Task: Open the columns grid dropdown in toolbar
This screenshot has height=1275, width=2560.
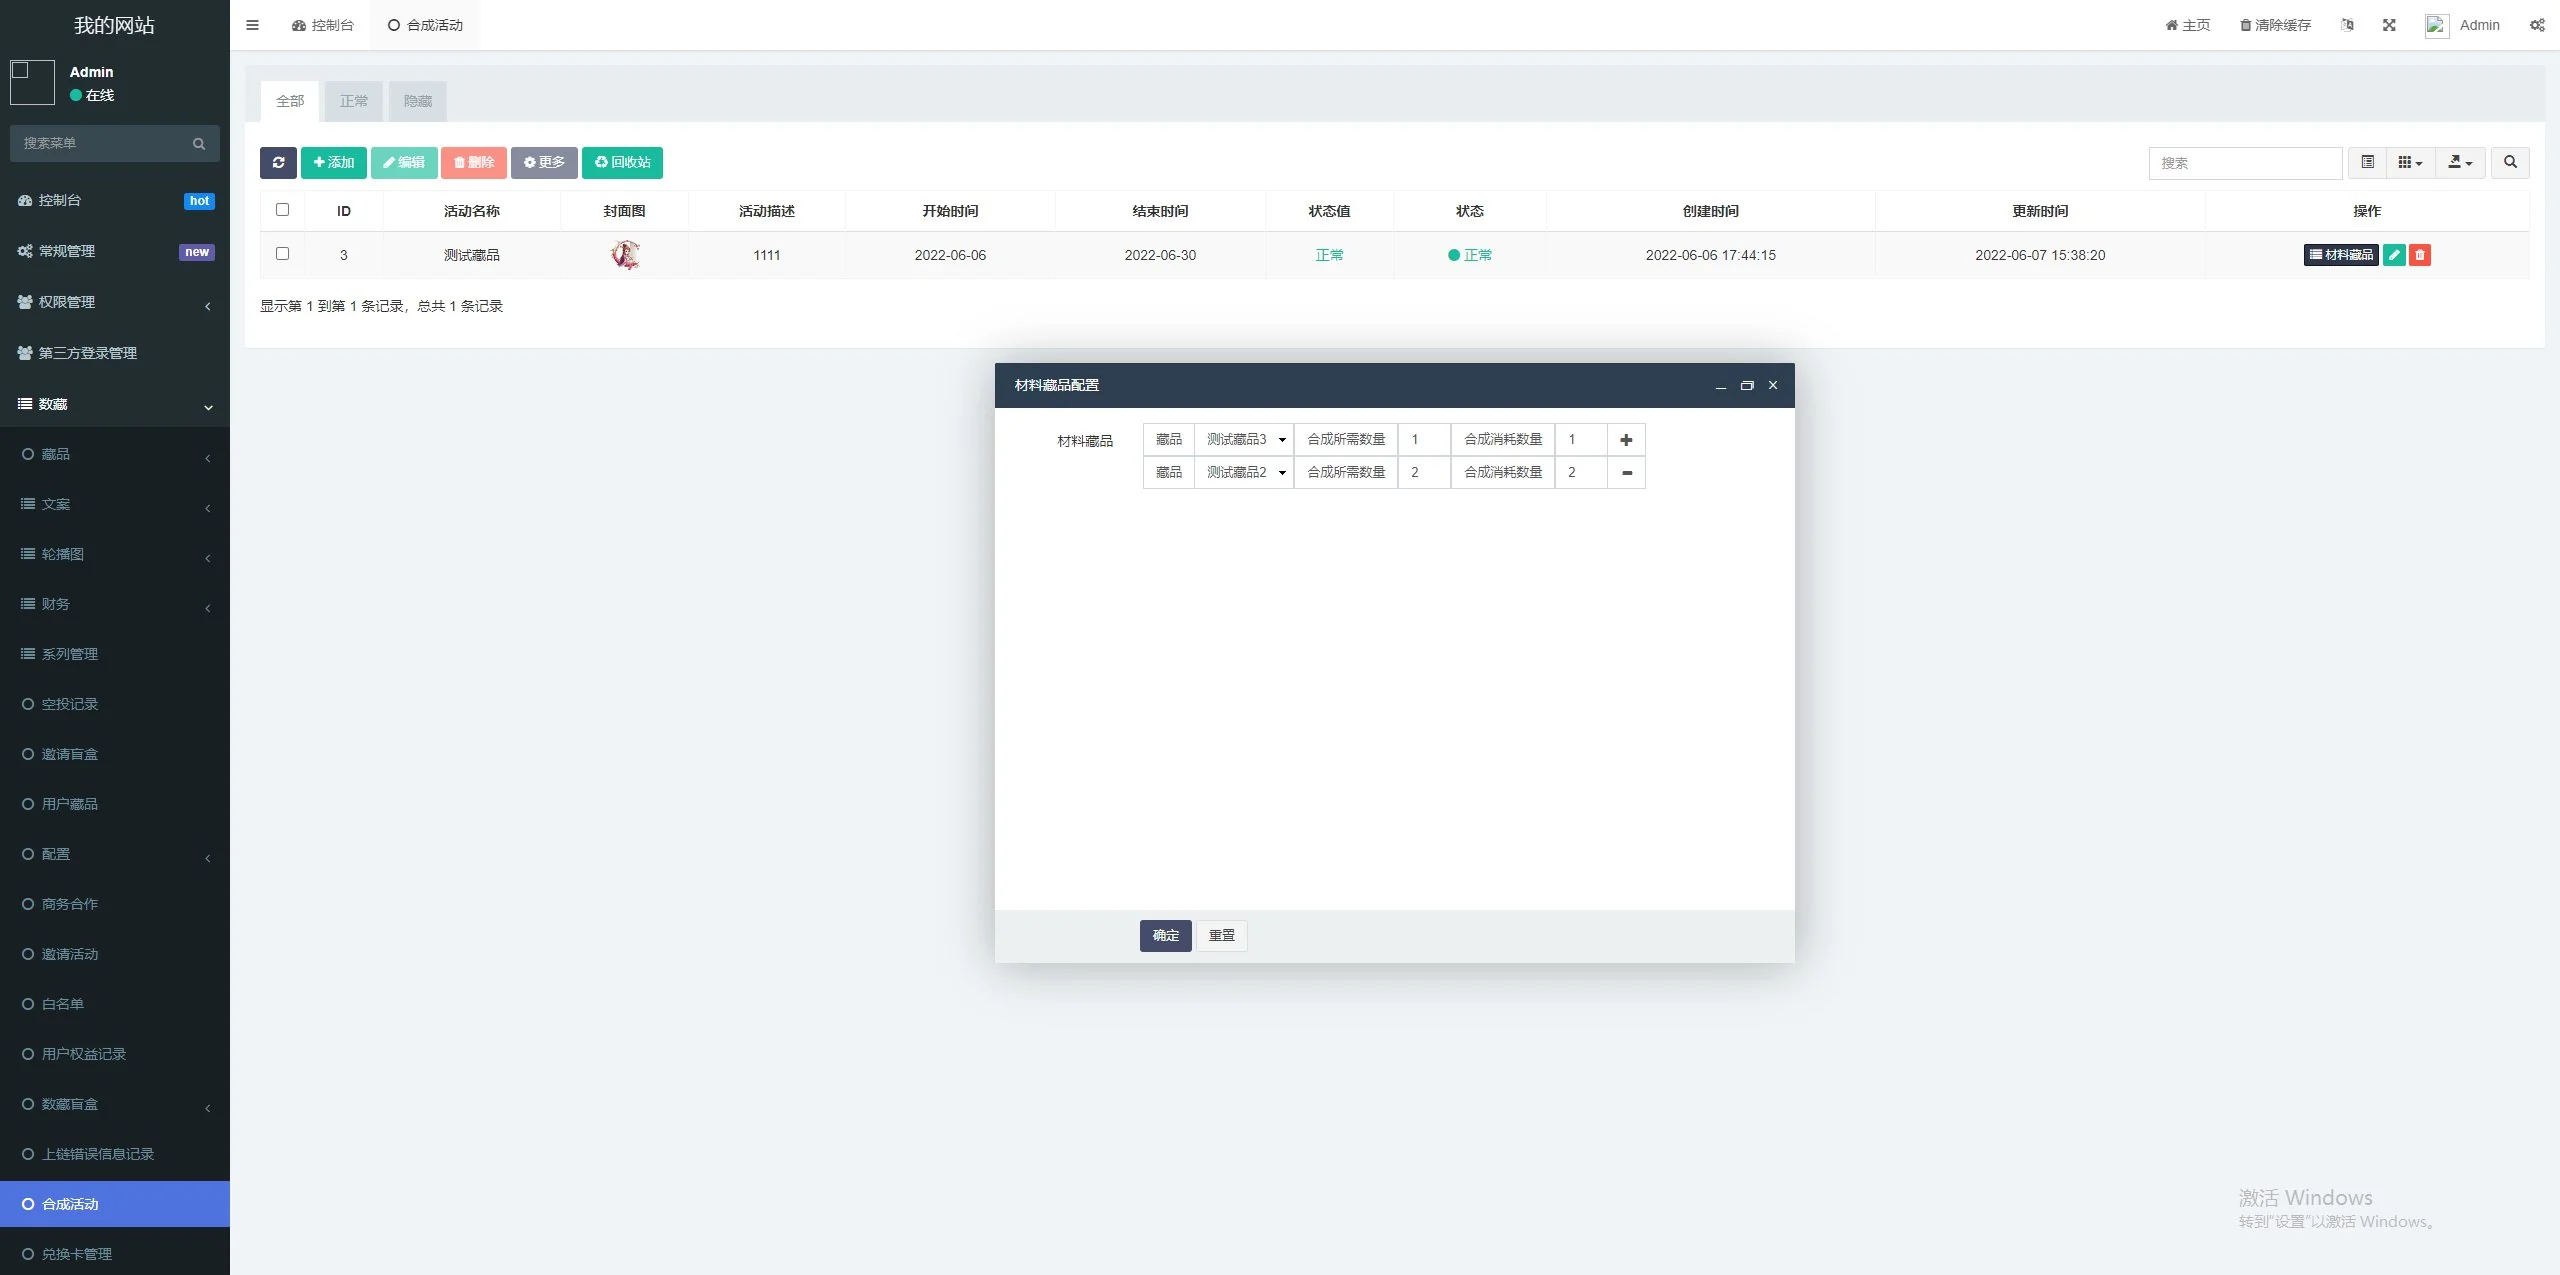Action: point(2410,162)
